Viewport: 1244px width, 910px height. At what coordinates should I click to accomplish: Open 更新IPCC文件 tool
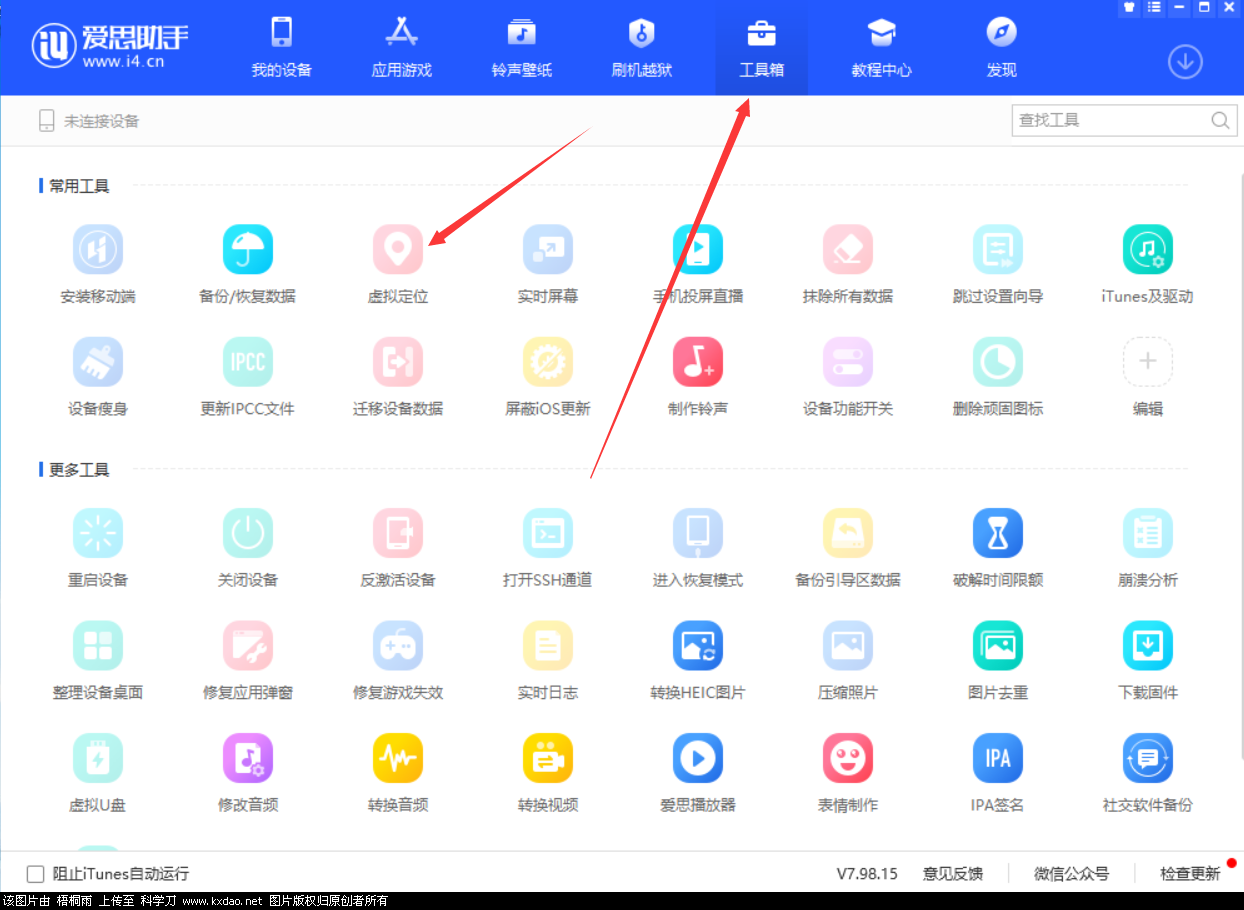click(x=248, y=361)
